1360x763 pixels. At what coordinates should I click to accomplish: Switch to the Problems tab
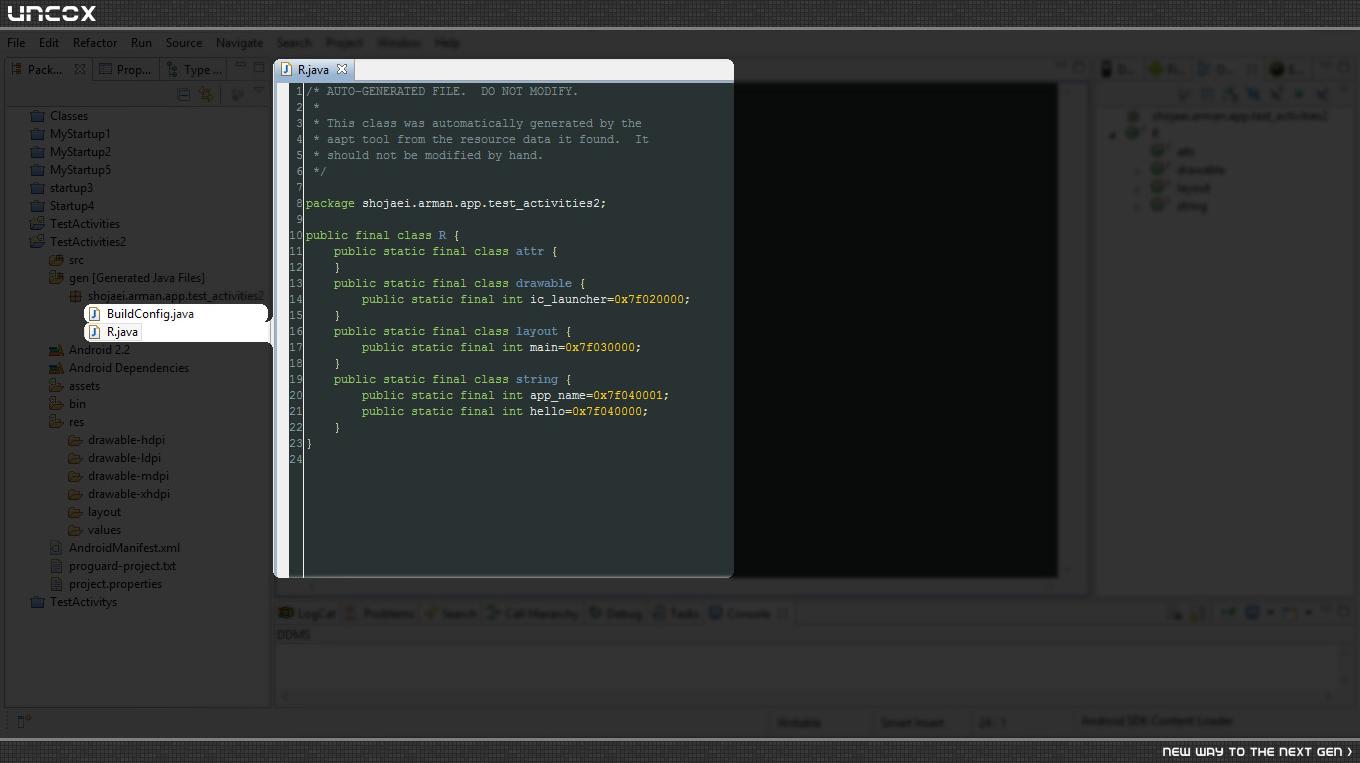pos(379,614)
